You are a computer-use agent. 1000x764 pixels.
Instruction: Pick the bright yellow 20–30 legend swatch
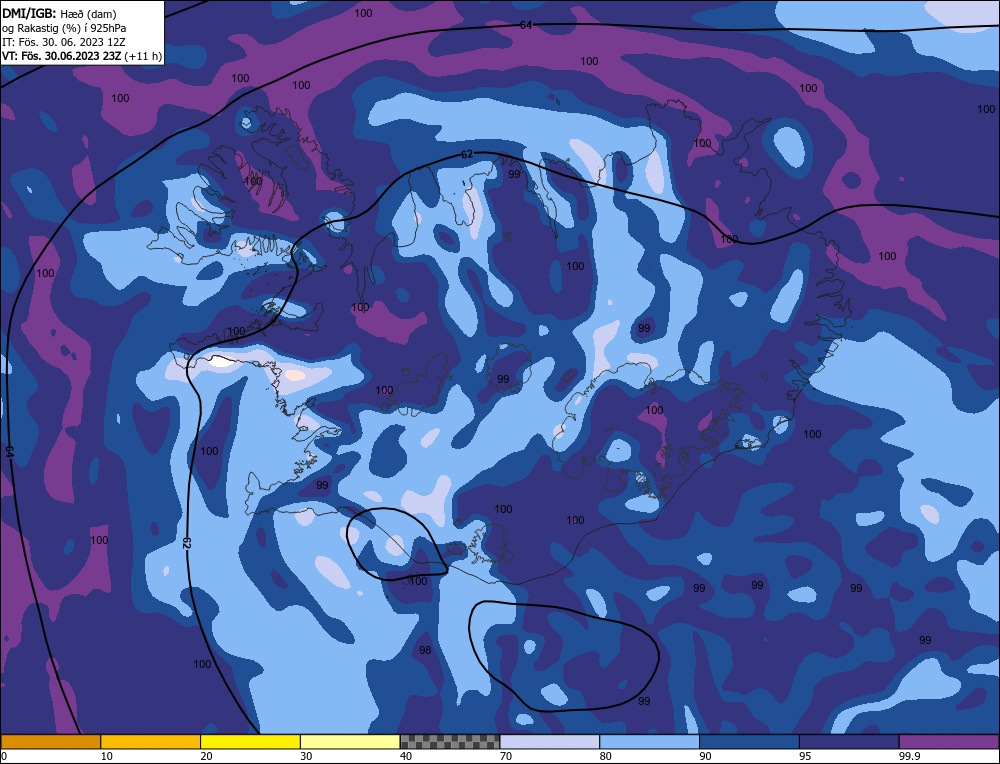250,741
